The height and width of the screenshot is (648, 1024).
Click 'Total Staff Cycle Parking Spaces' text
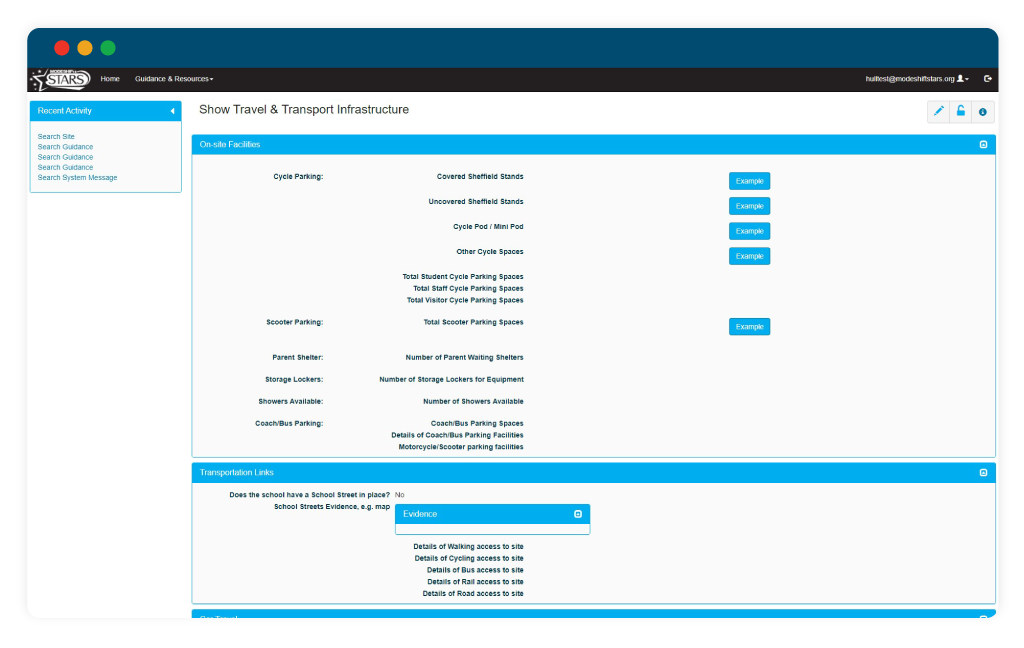[x=468, y=289]
